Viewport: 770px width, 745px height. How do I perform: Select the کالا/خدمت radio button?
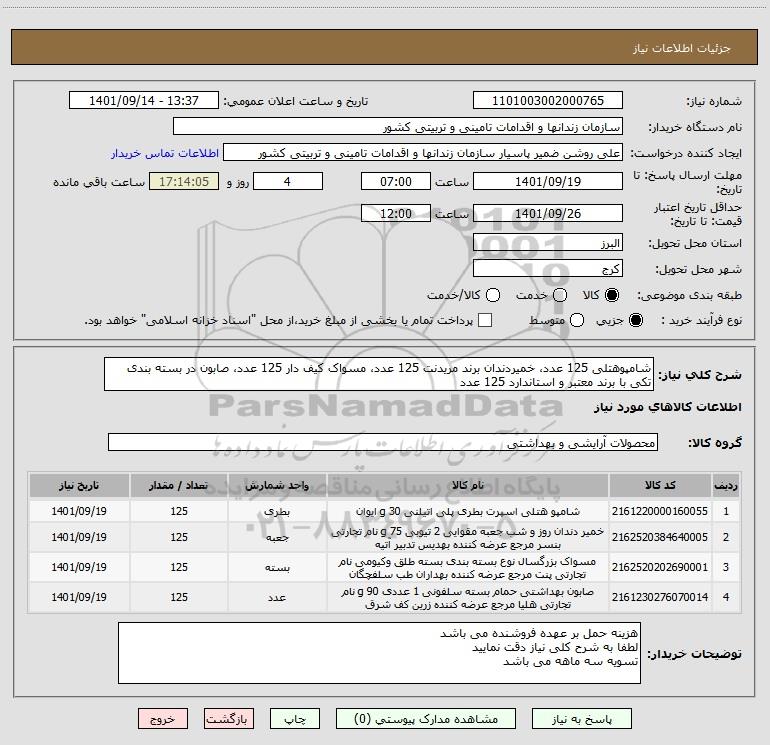(x=493, y=295)
